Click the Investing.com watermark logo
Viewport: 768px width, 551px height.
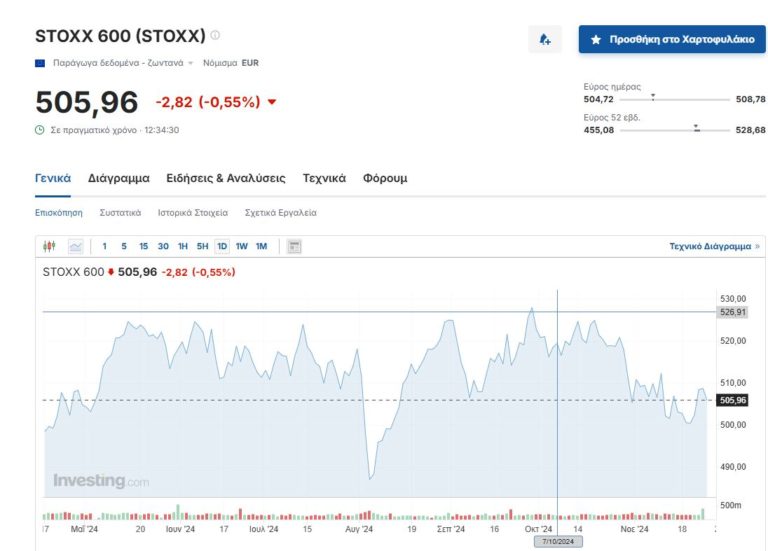pyautogui.click(x=100, y=481)
